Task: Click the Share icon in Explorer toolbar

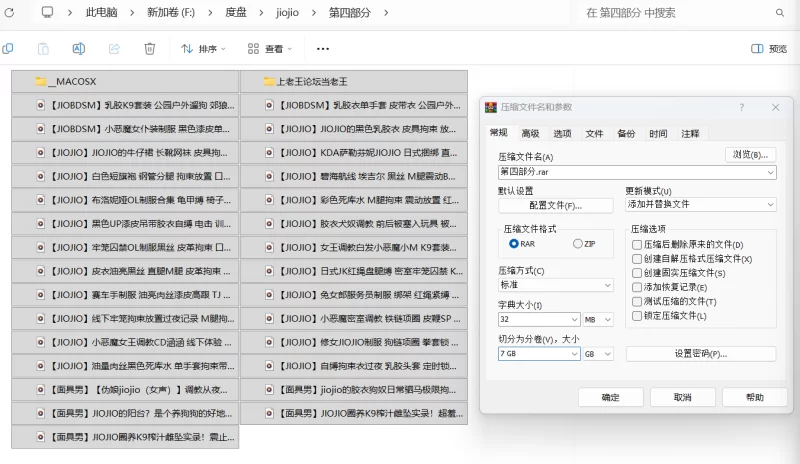Action: (x=114, y=48)
